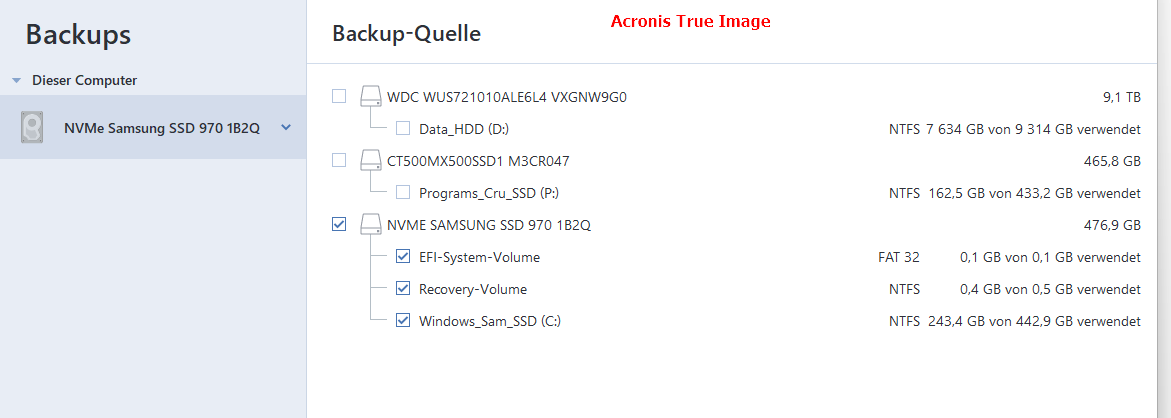
Task: Click the Recovery-Volume partition label
Action: click(473, 289)
